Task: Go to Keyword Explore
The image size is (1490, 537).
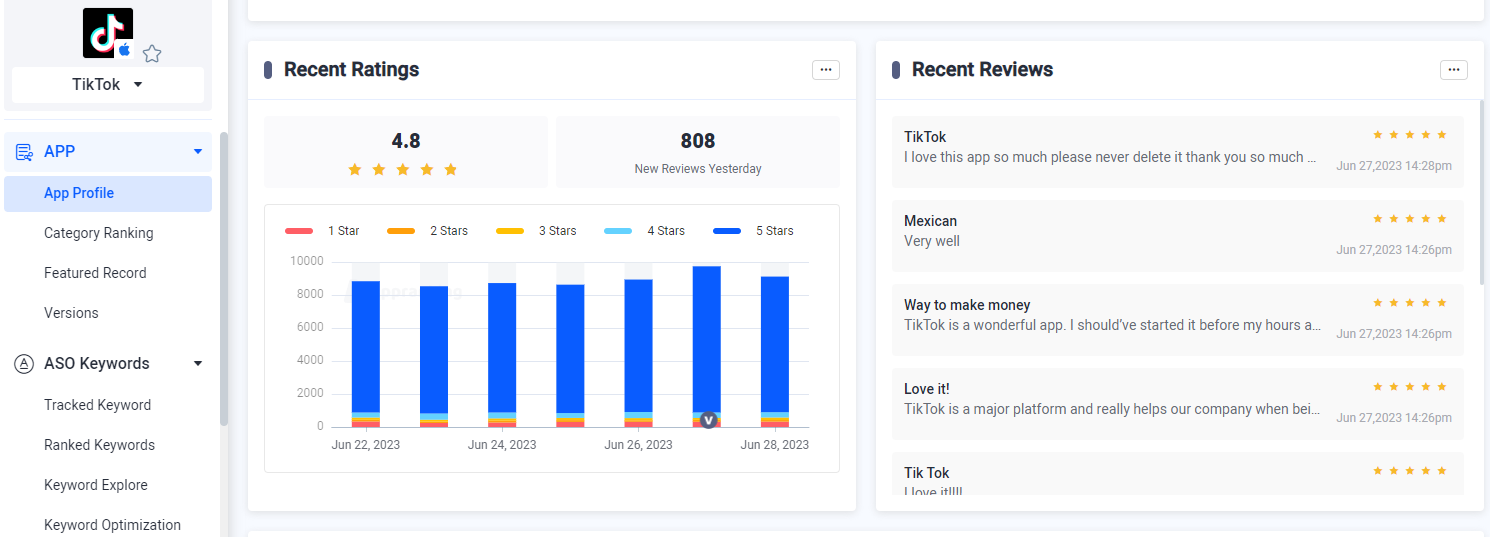Action: tap(96, 485)
